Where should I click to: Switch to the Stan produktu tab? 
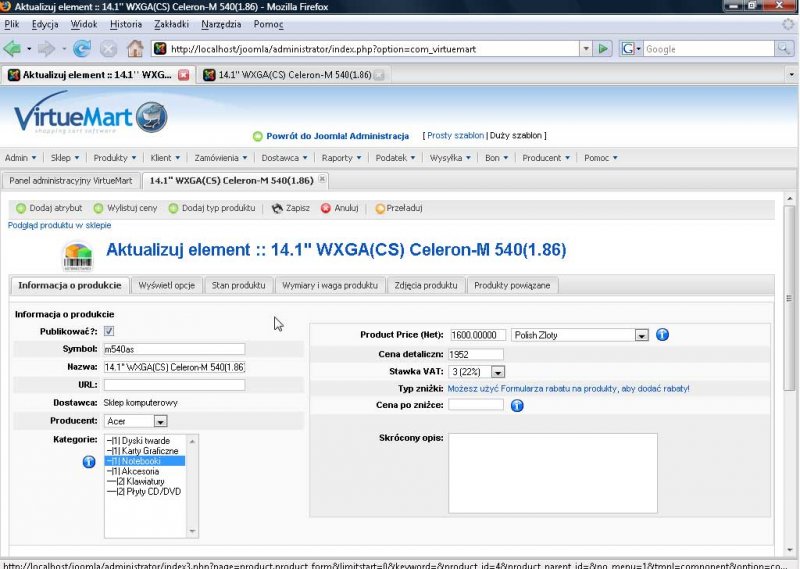click(238, 285)
